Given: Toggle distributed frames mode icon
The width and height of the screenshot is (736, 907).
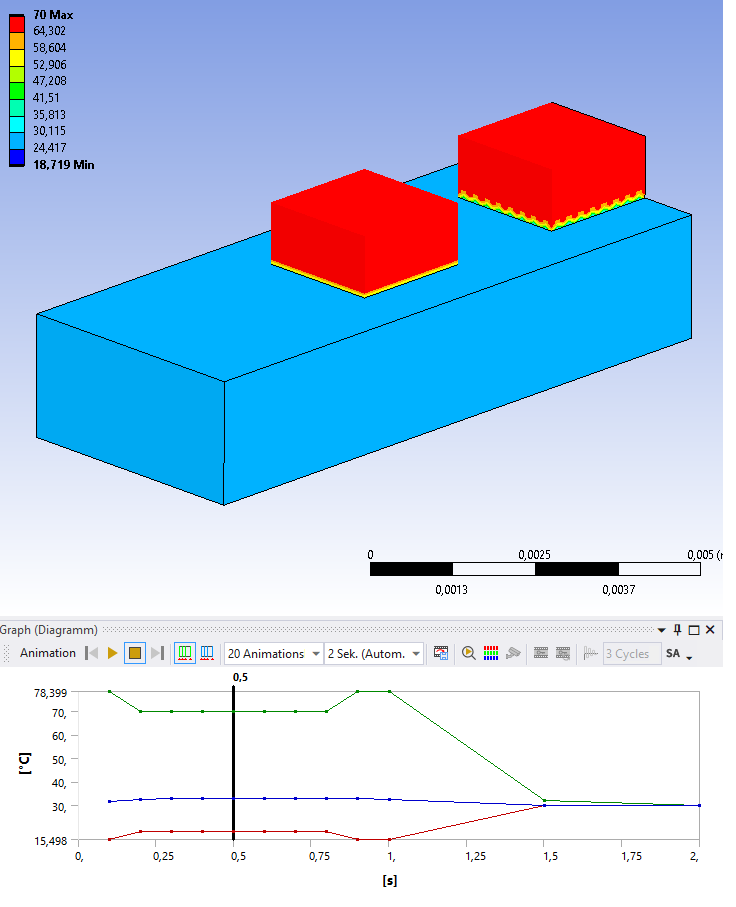Looking at the screenshot, I should (185, 653).
